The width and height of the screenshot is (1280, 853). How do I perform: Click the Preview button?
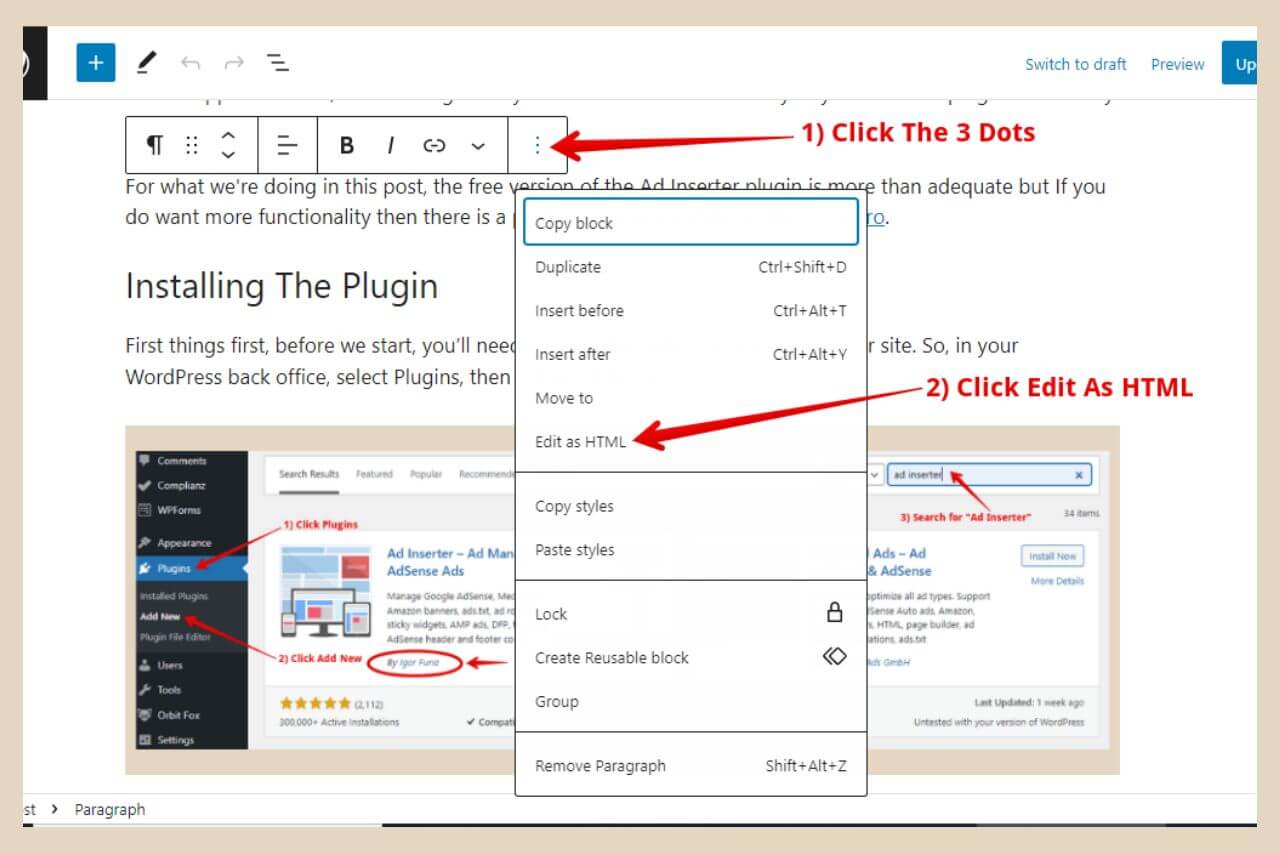click(1177, 64)
